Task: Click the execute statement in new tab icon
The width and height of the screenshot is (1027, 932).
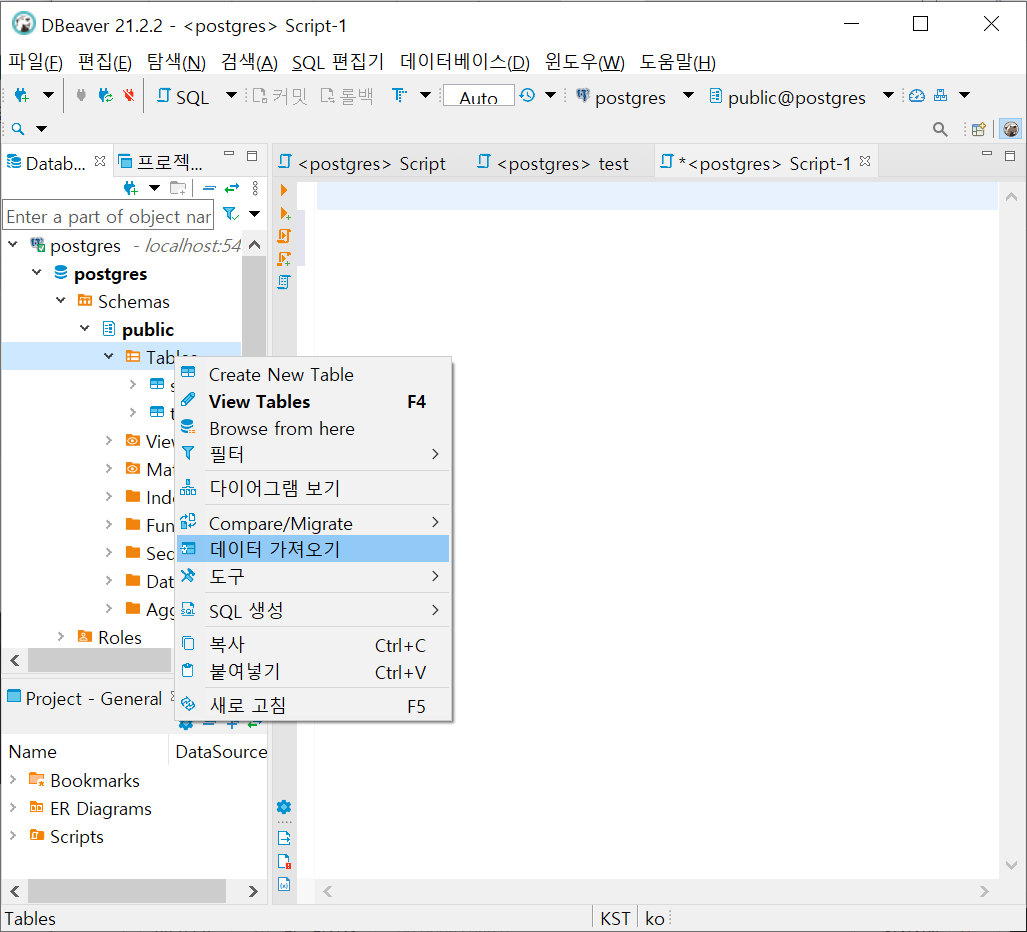Action: tap(285, 214)
